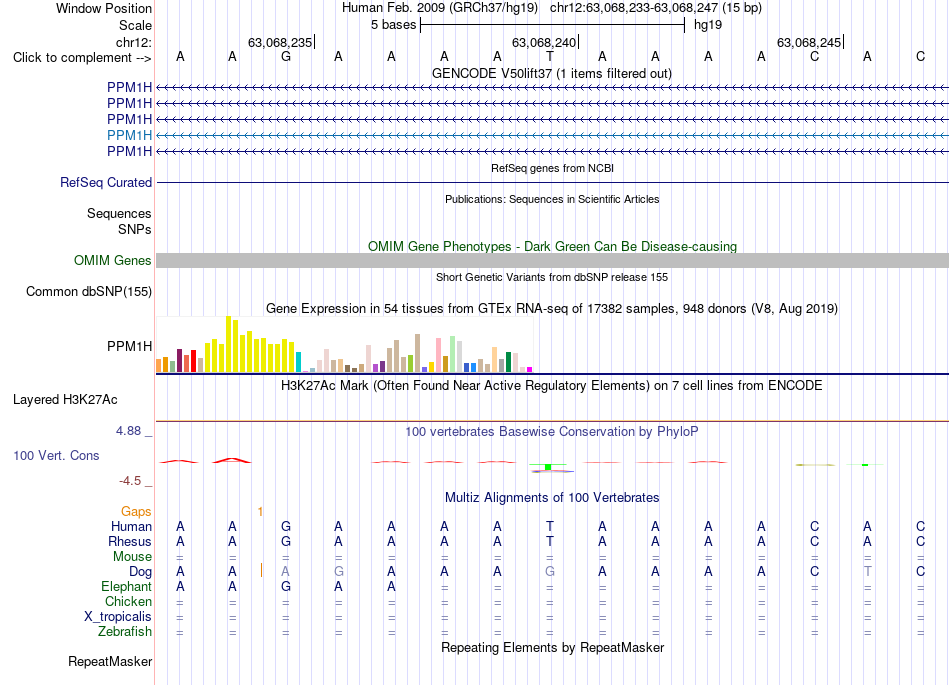
Task: Click the T in Rhesus alignment row
Action: pos(550,541)
